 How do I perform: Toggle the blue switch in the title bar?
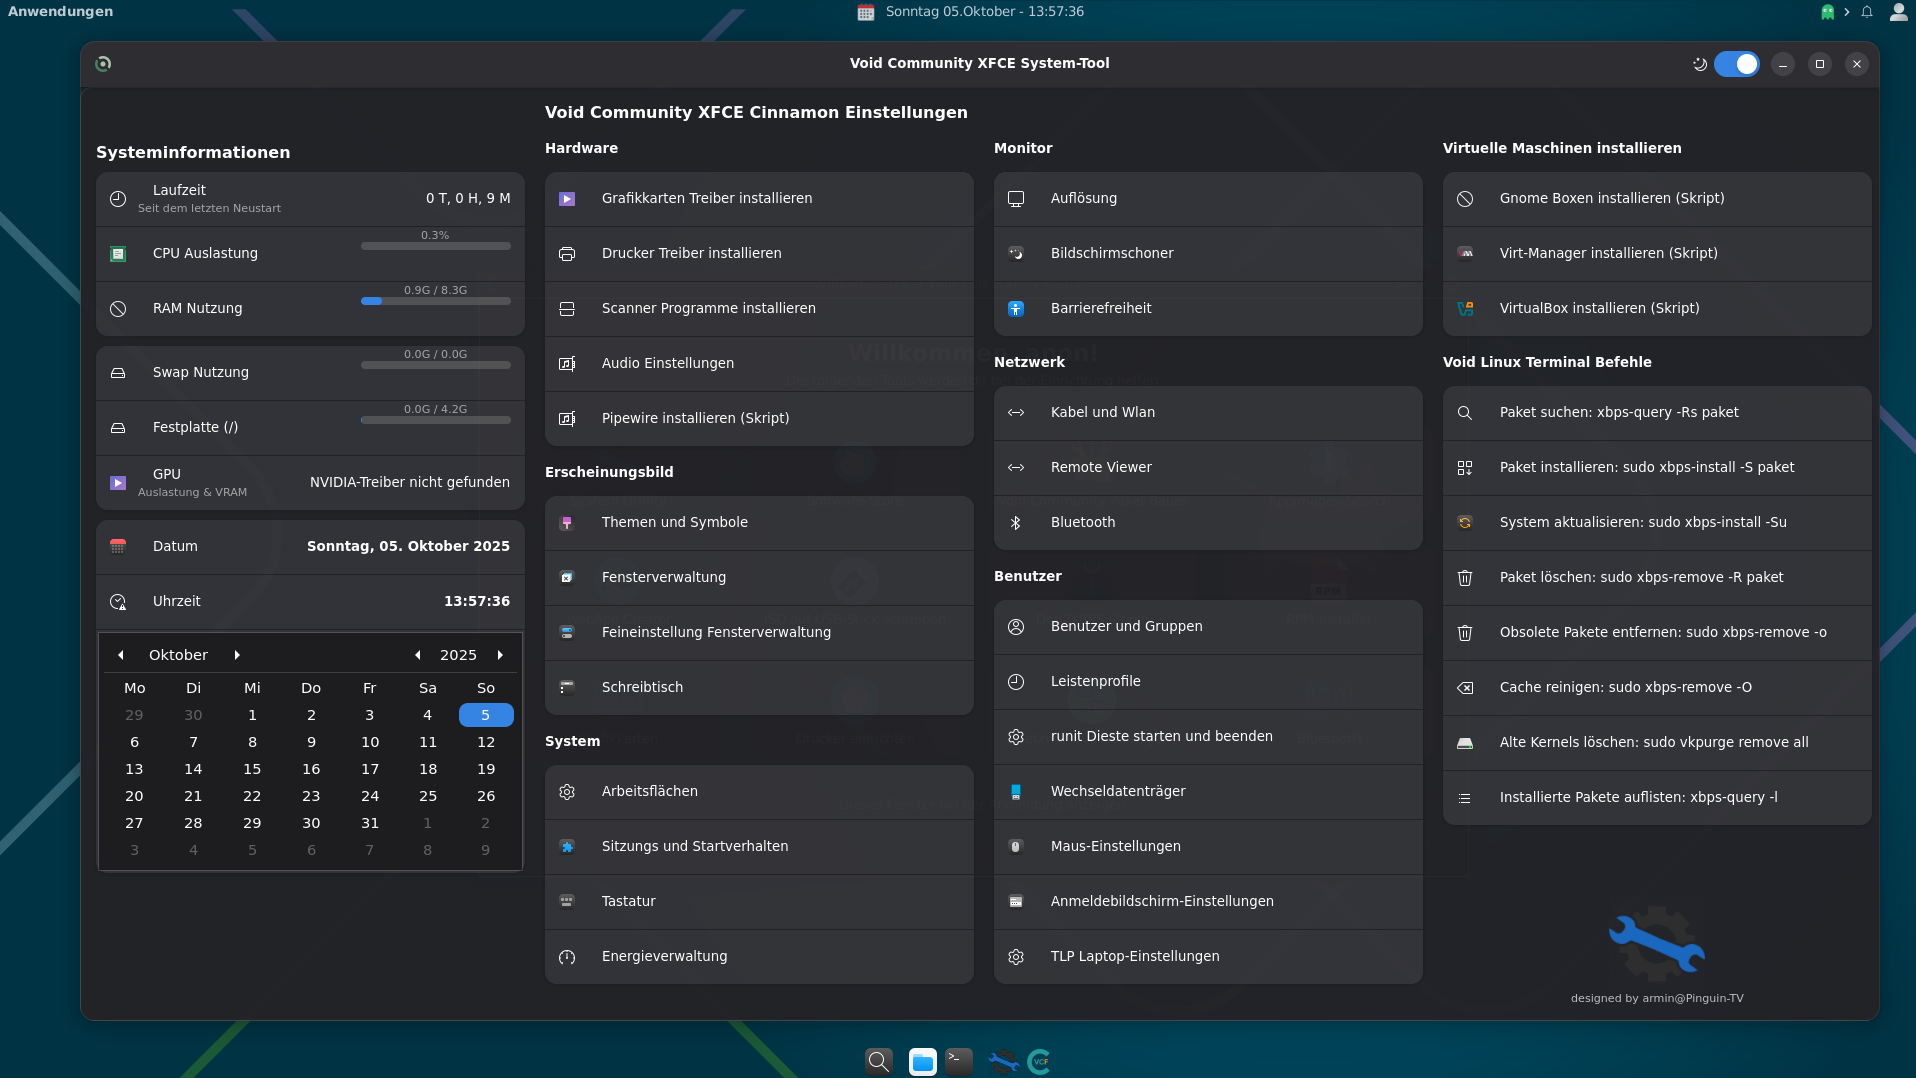tap(1737, 64)
